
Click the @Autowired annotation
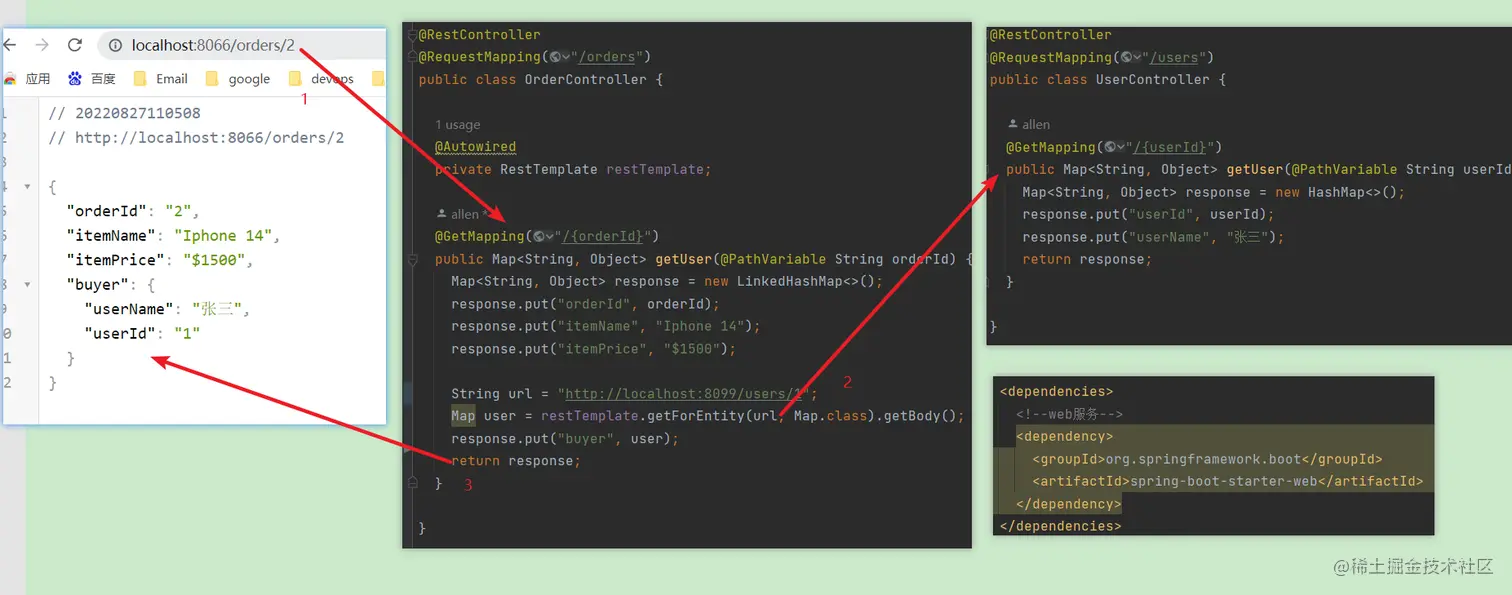(x=475, y=147)
